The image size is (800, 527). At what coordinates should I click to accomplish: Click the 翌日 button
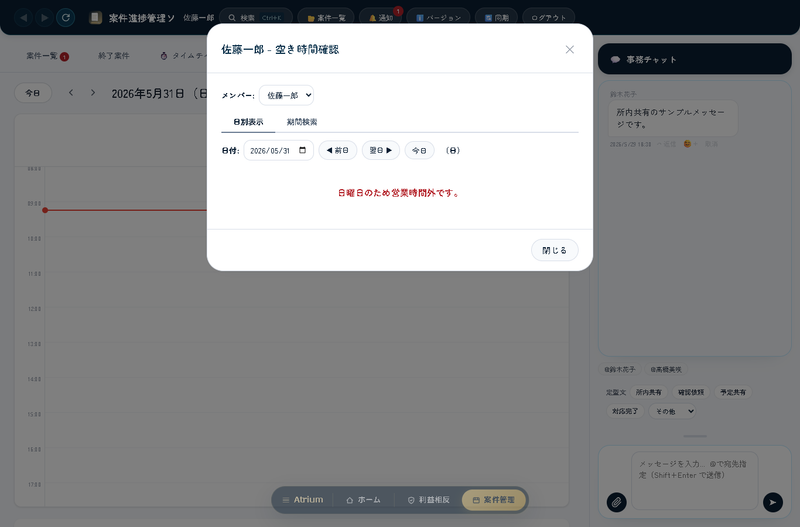tap(381, 150)
